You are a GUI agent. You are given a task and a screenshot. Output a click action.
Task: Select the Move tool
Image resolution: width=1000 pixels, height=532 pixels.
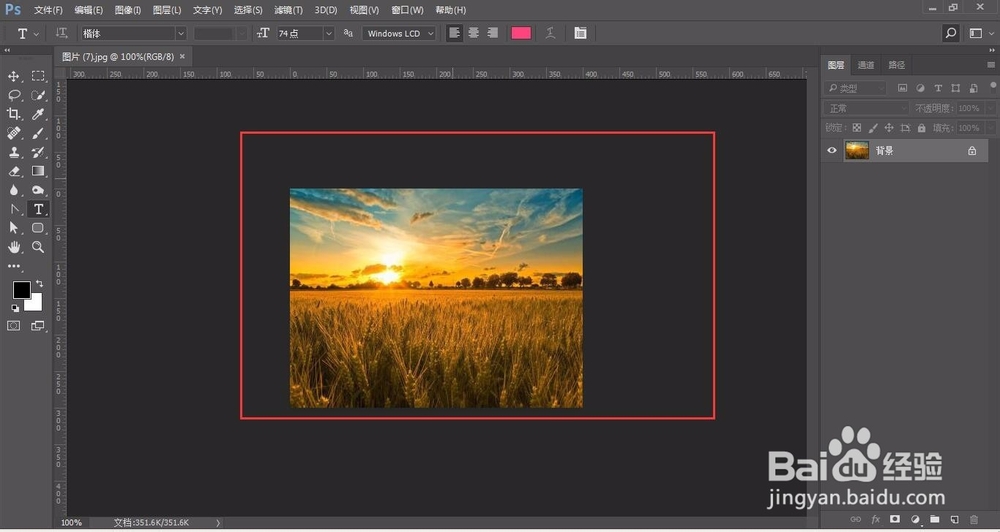click(x=13, y=76)
